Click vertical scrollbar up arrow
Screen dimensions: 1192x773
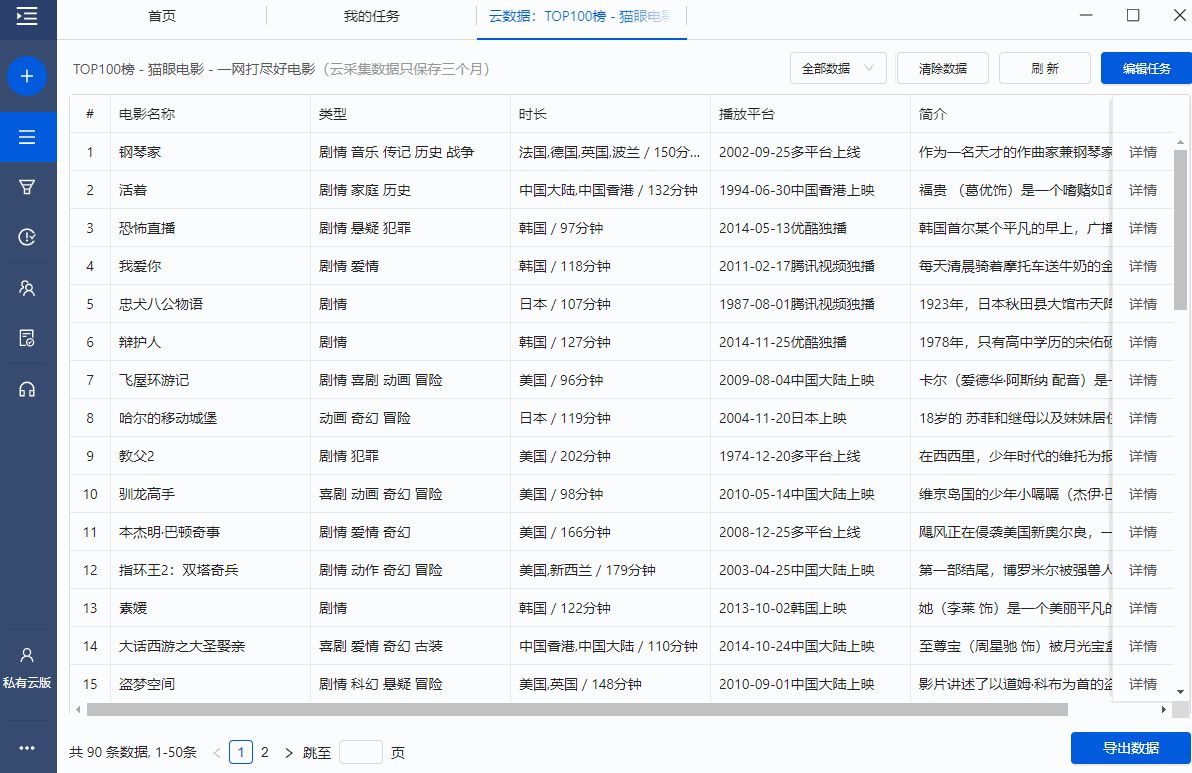[1181, 142]
